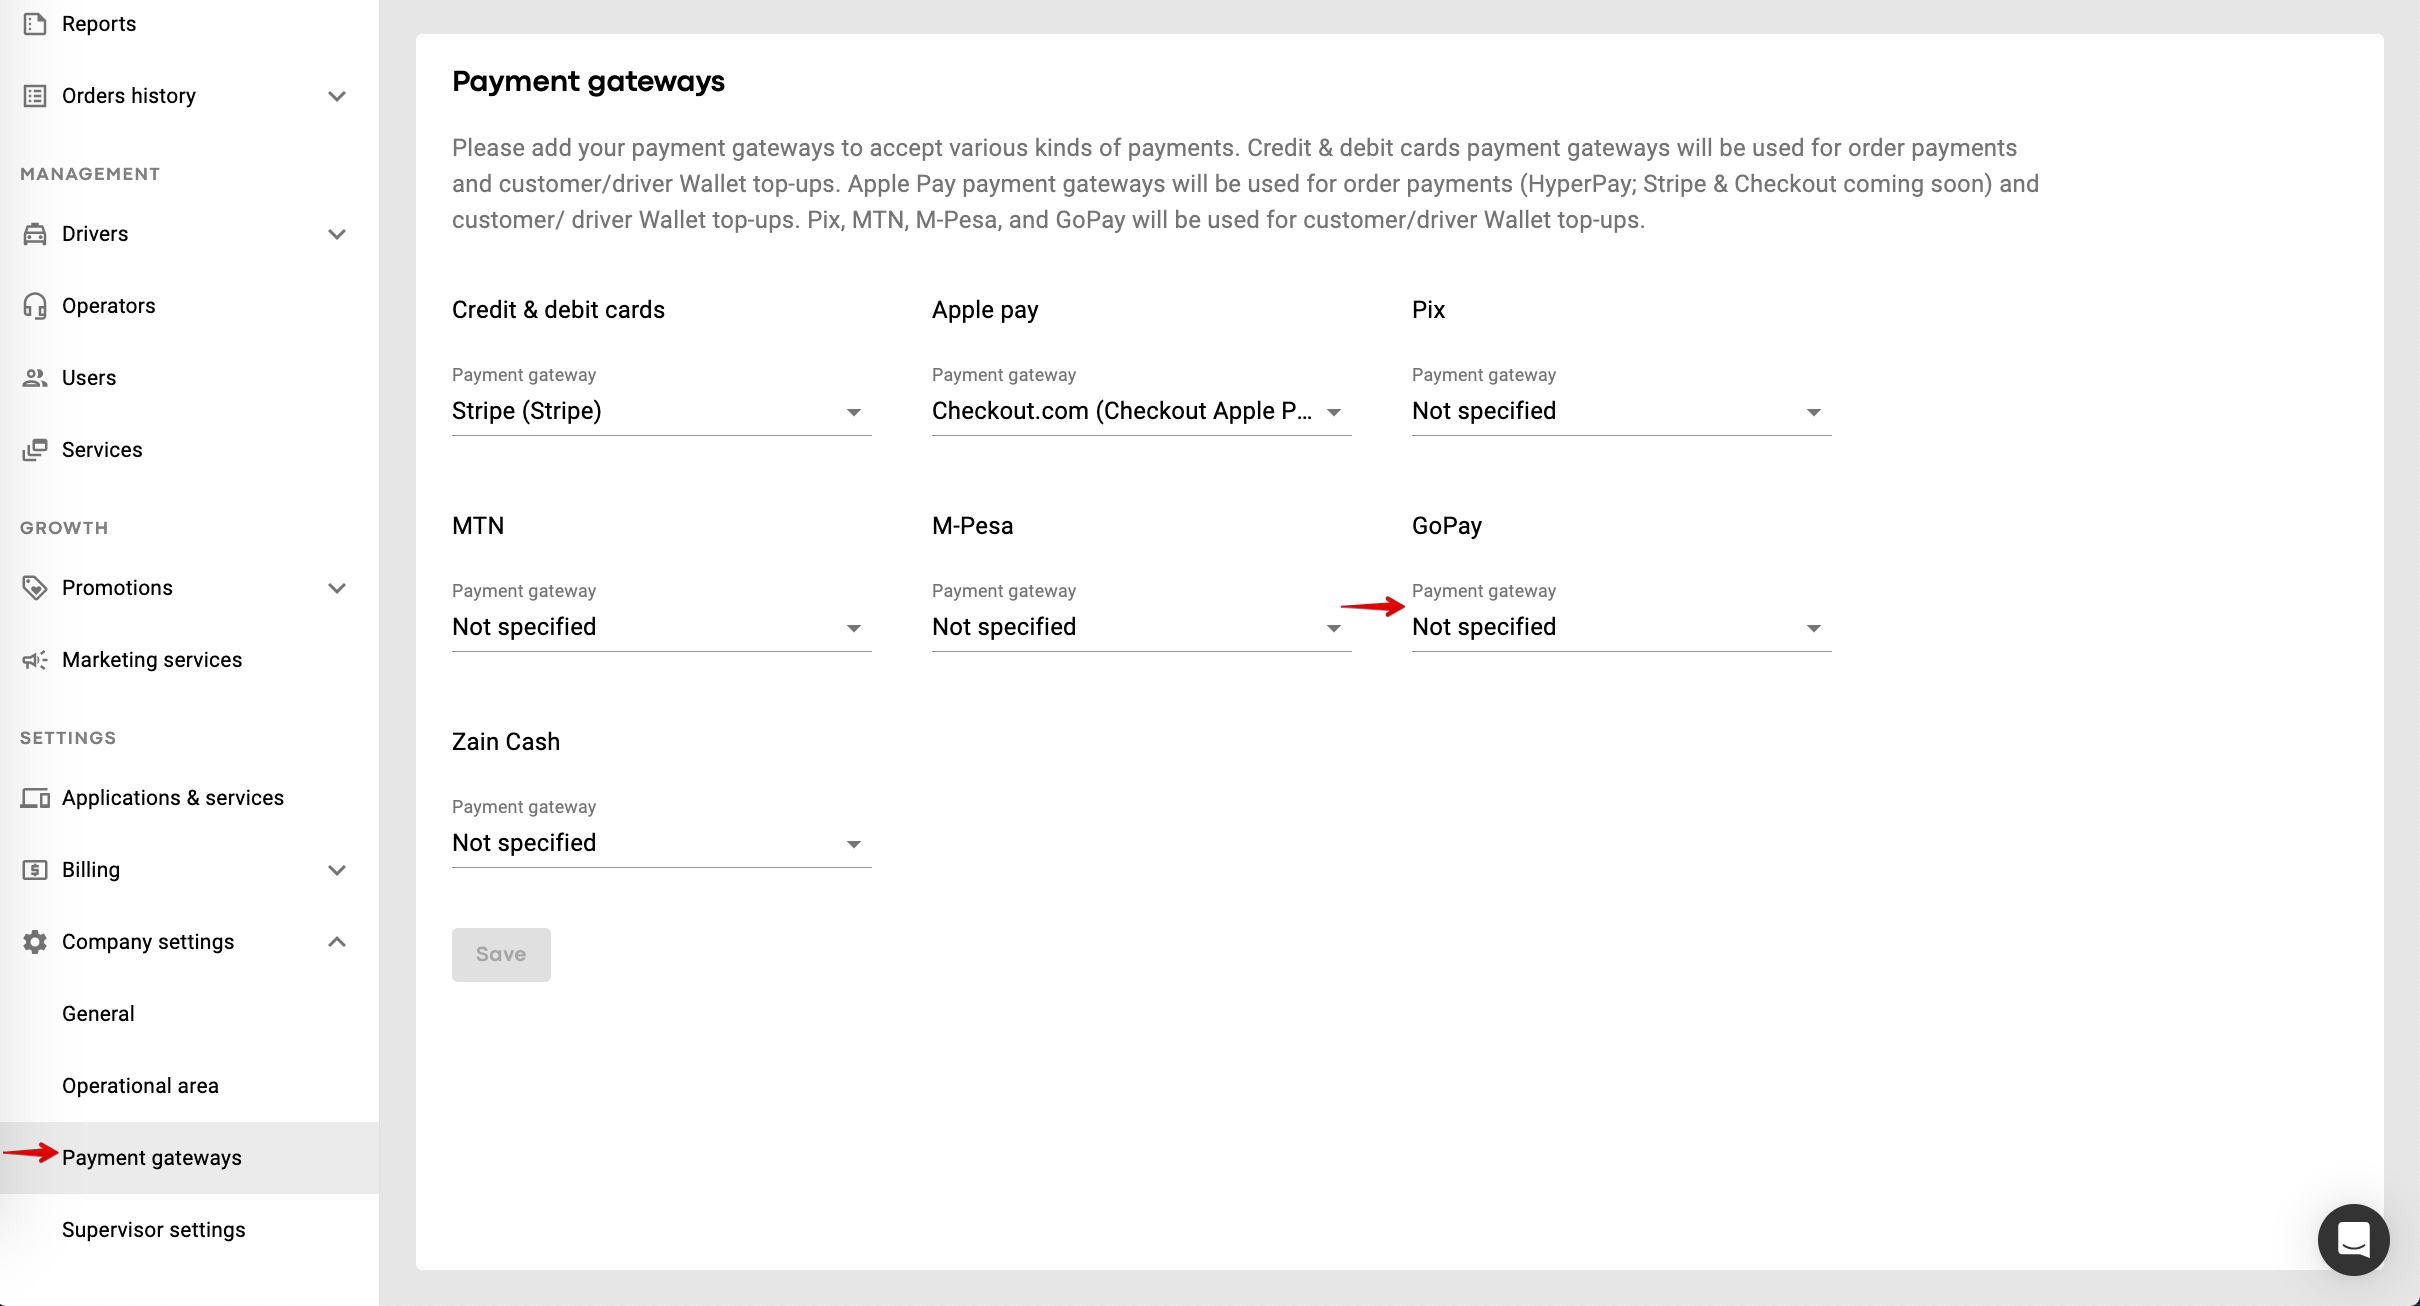Open the Credit & debit cards gateway dropdown
The image size is (2420, 1306).
pyautogui.click(x=660, y=411)
